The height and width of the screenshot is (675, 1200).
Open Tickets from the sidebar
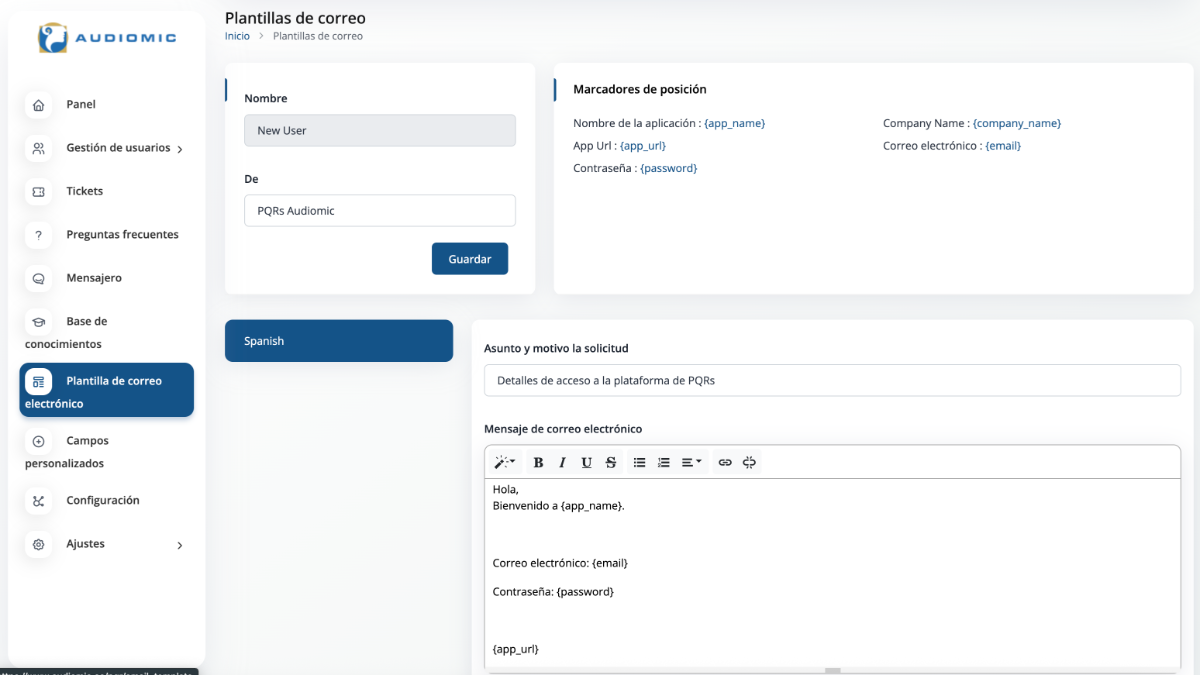85,191
